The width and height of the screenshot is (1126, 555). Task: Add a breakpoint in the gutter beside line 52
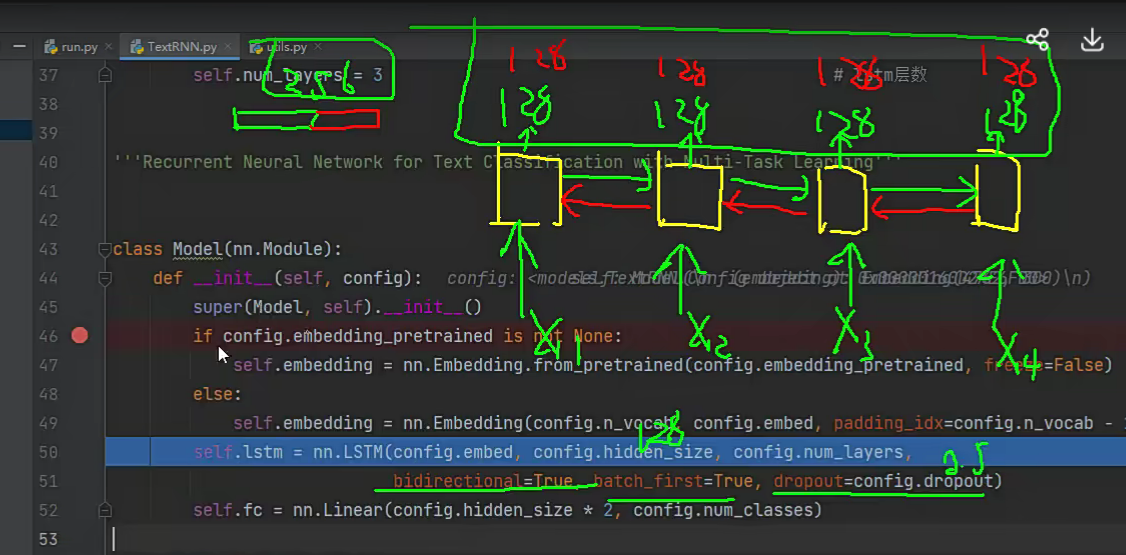click(x=80, y=510)
